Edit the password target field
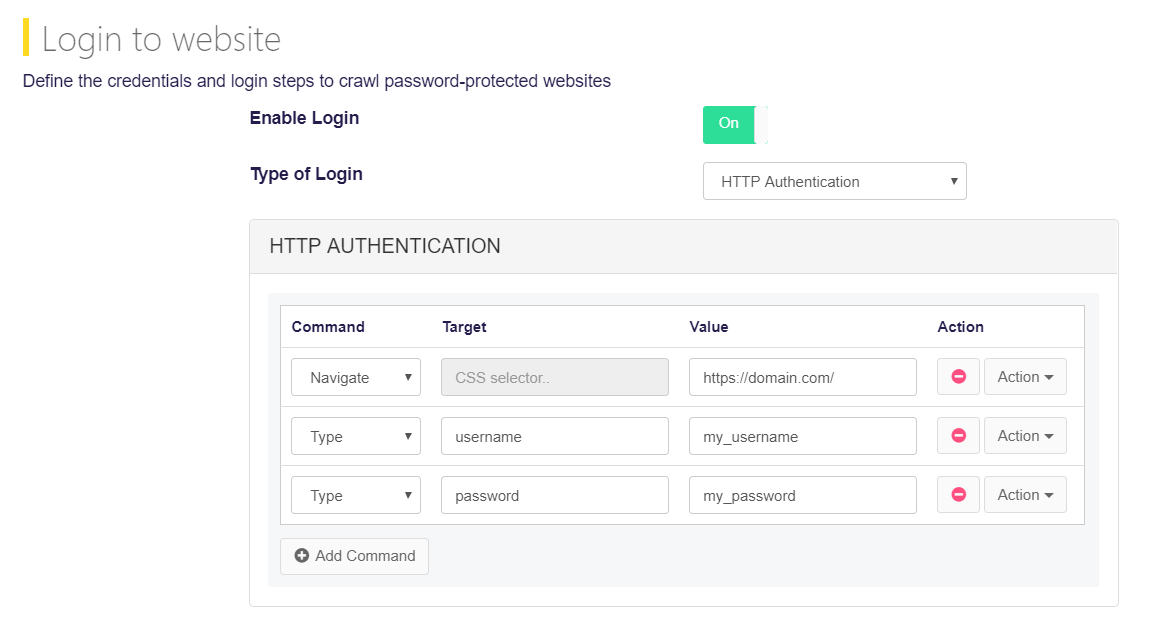Screen dimensions: 1151x620 (x=555, y=495)
